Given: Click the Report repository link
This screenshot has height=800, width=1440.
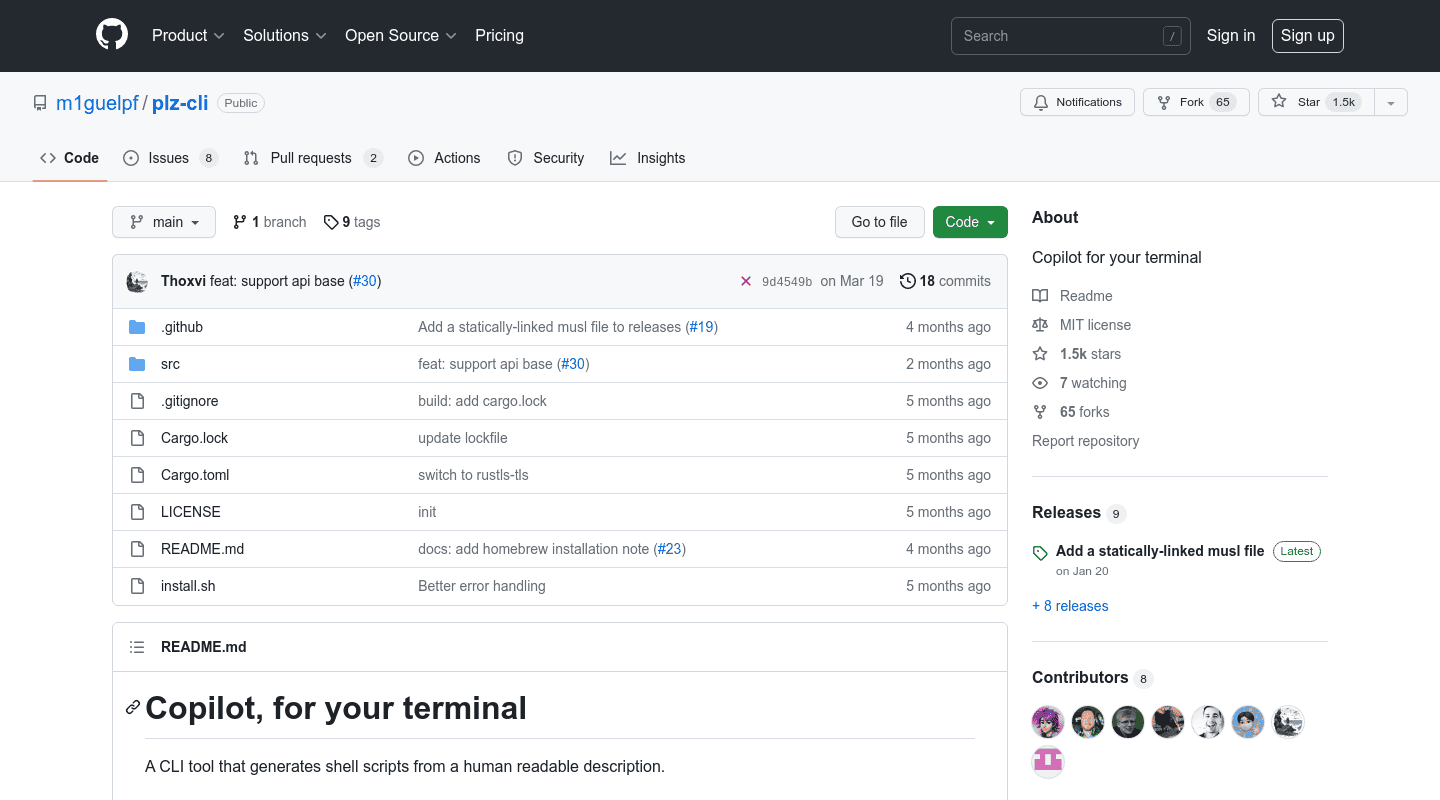Looking at the screenshot, I should tap(1085, 441).
